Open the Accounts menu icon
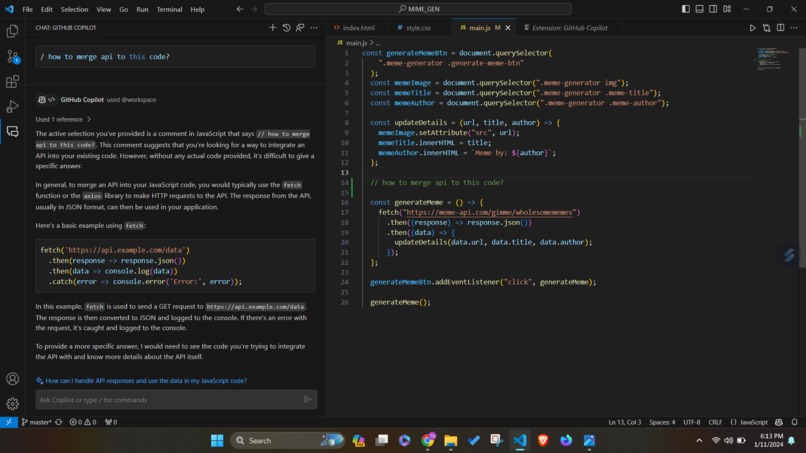 (12, 379)
